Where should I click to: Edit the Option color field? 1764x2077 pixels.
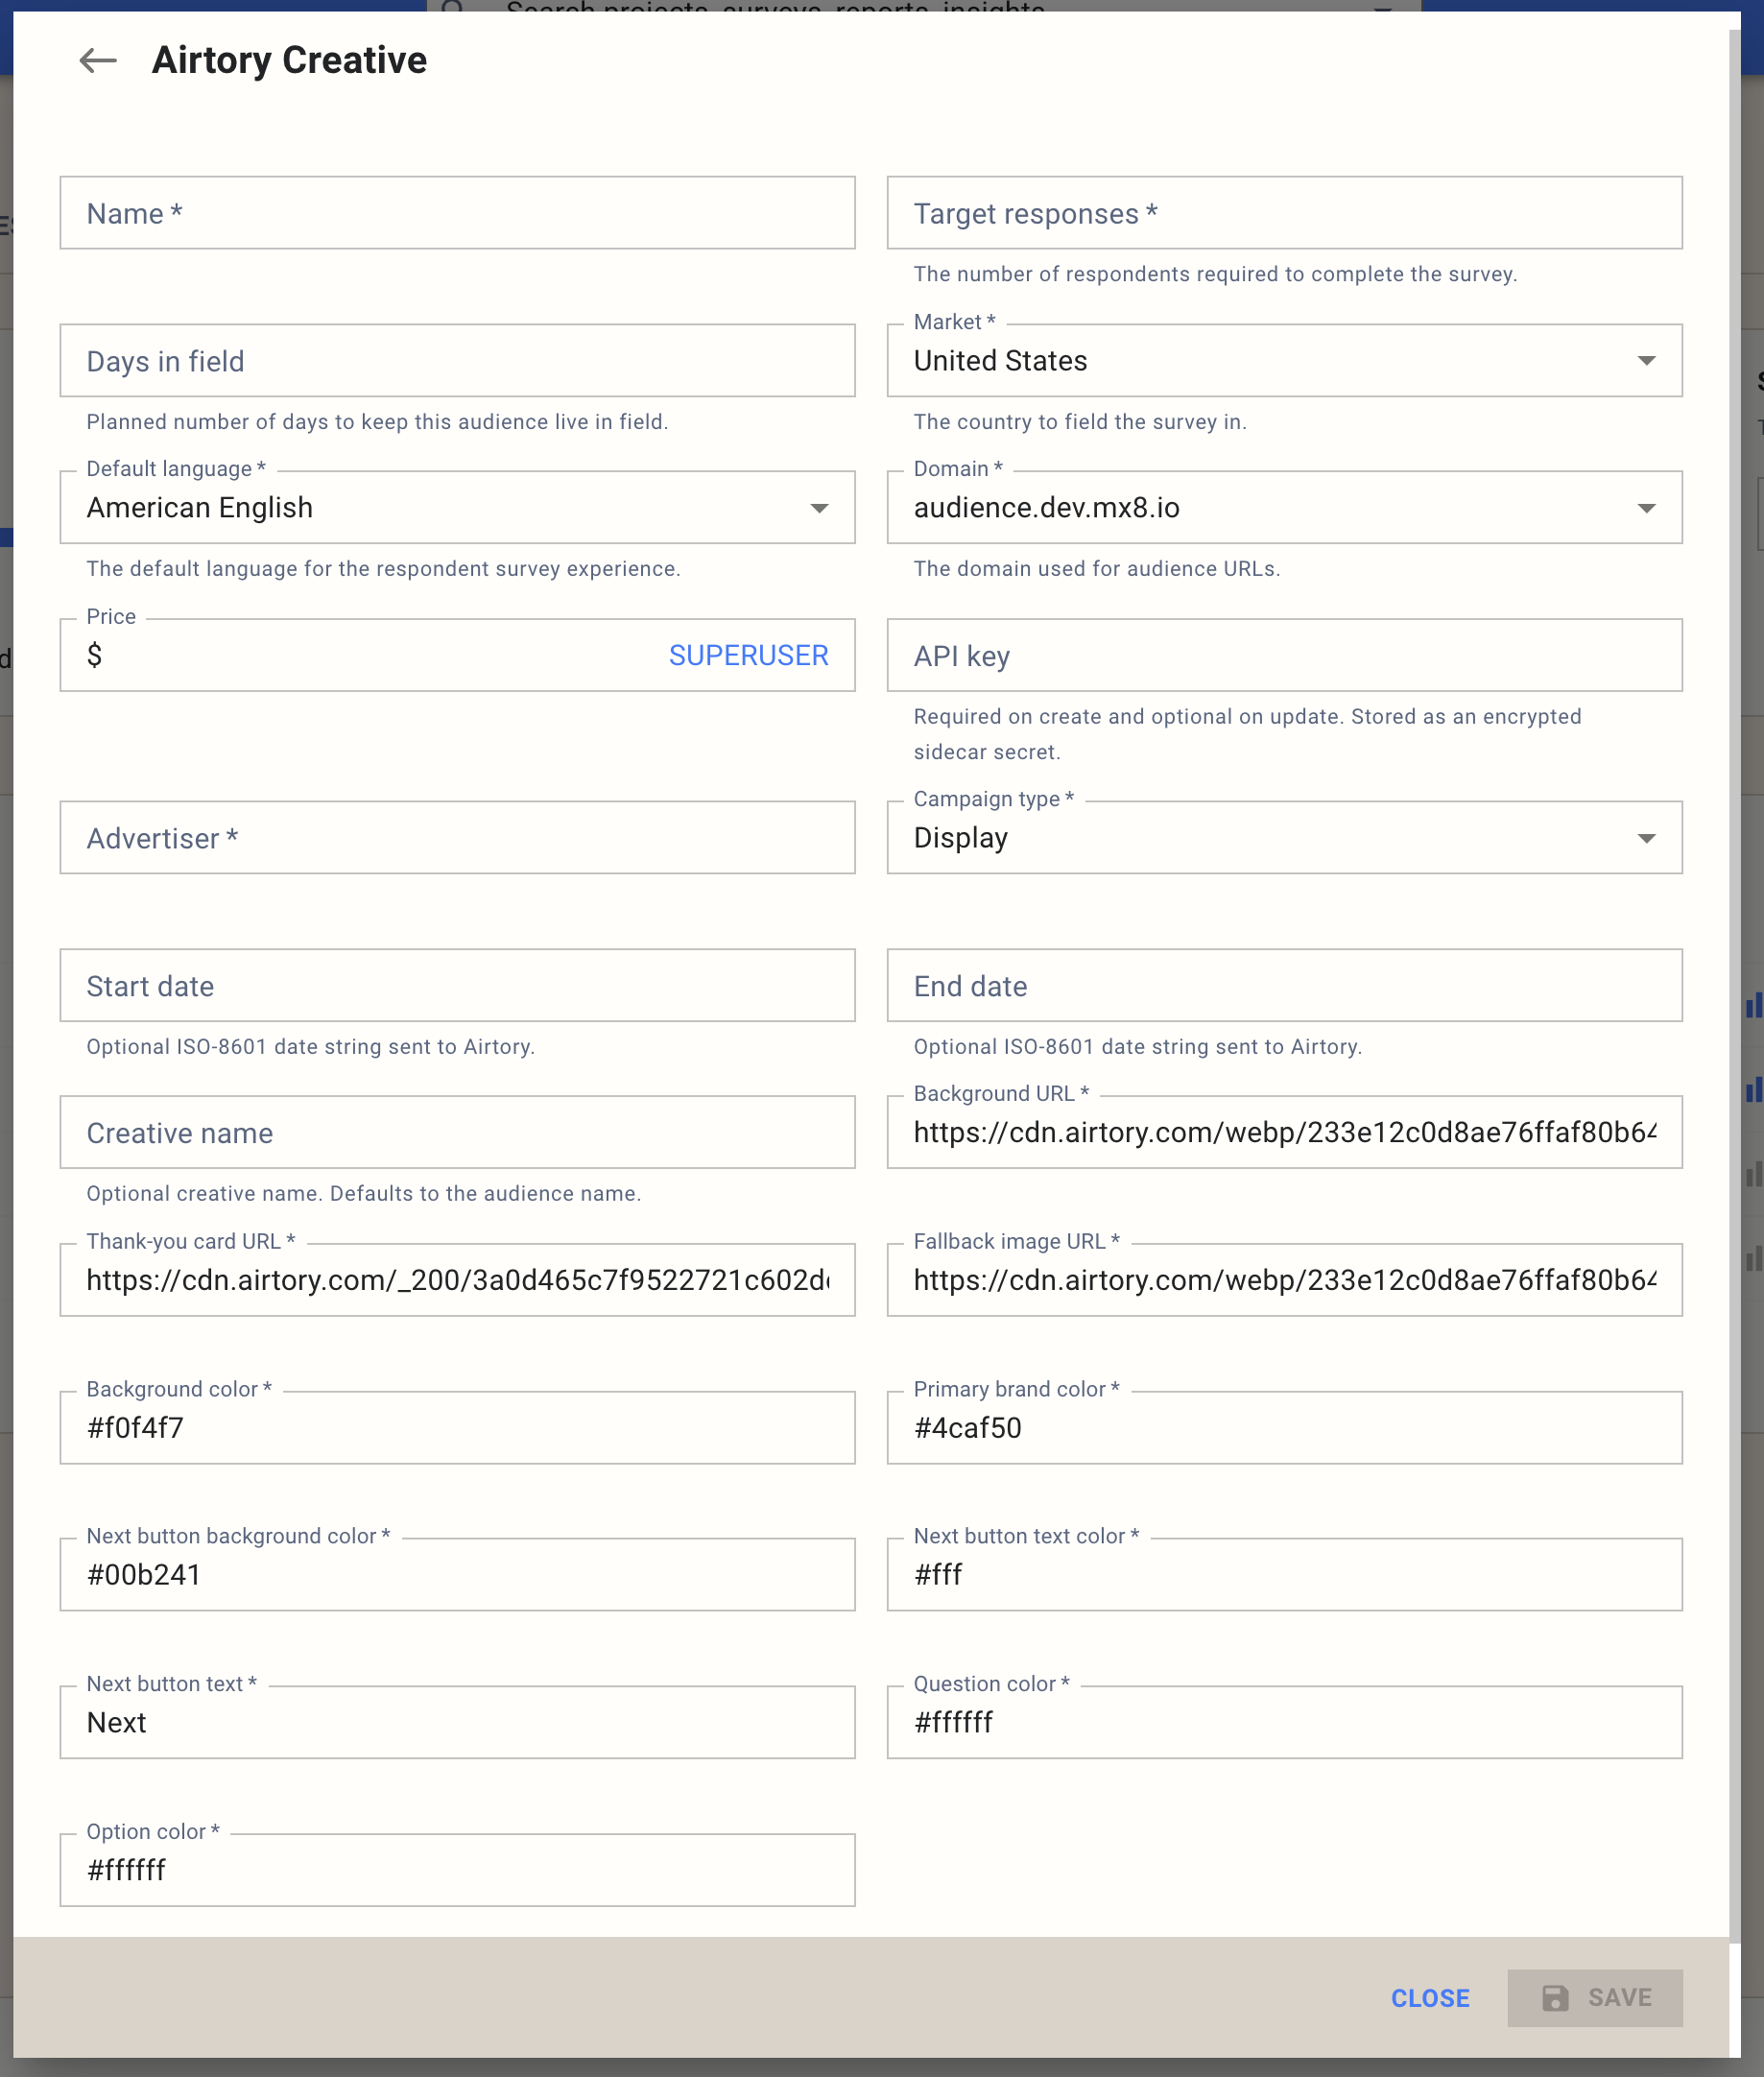(457, 1869)
